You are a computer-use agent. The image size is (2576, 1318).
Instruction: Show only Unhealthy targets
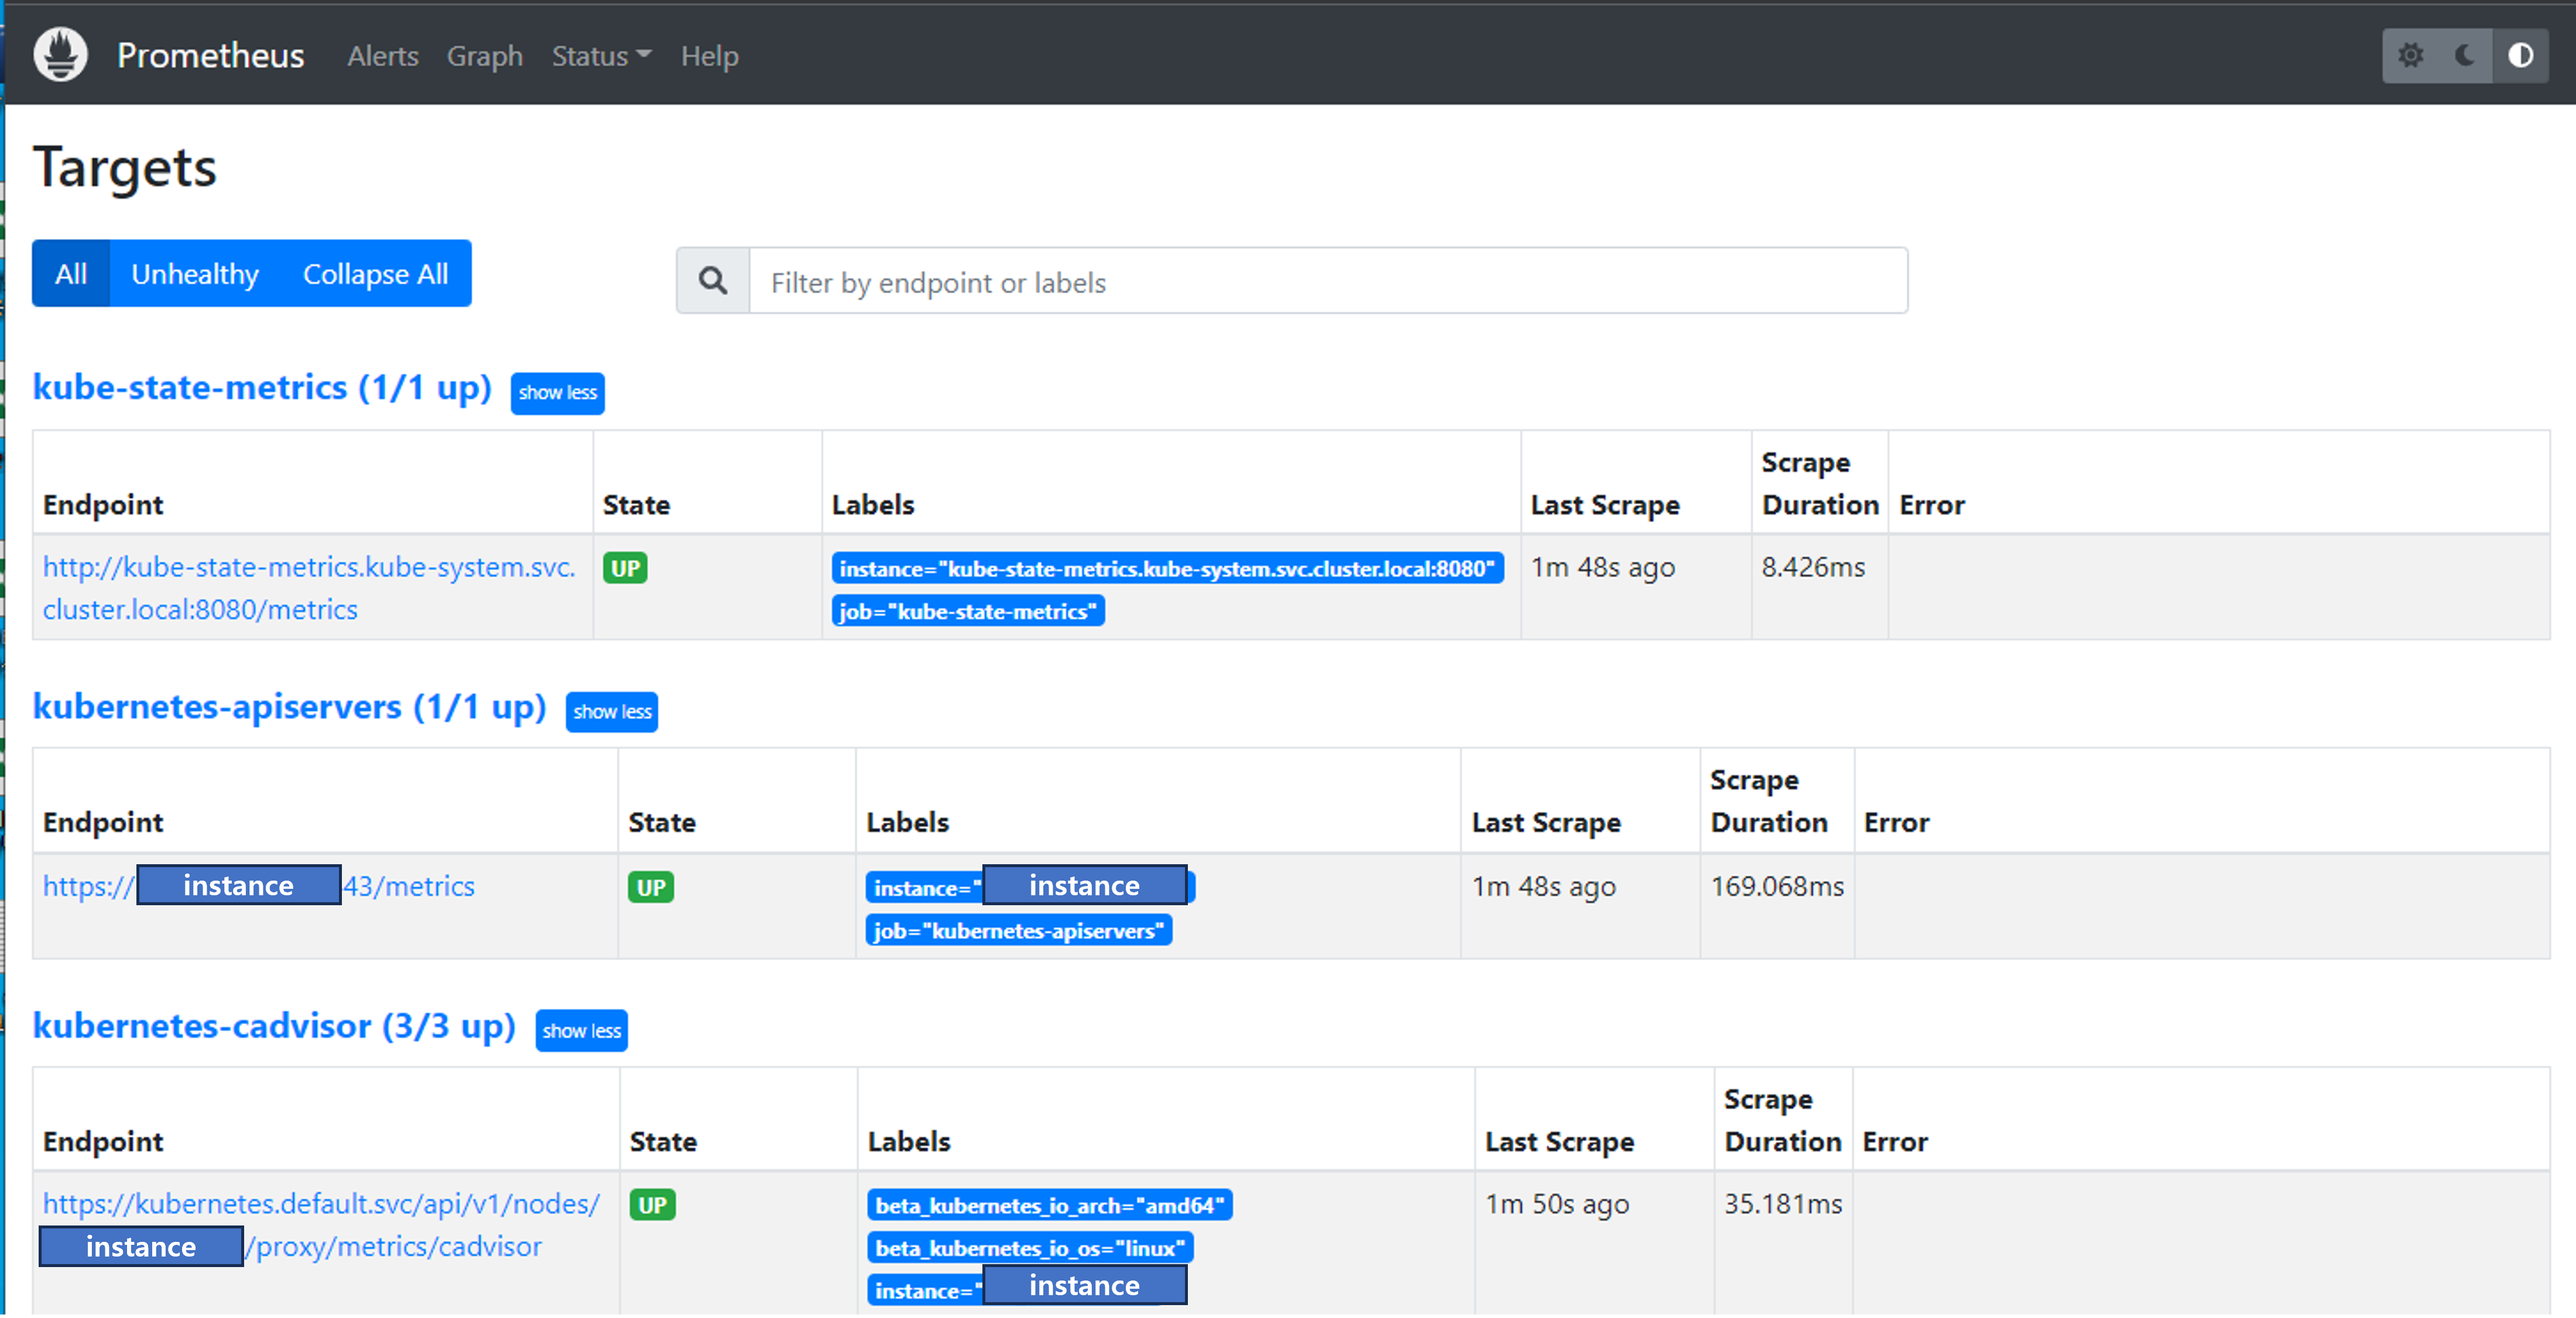(195, 273)
